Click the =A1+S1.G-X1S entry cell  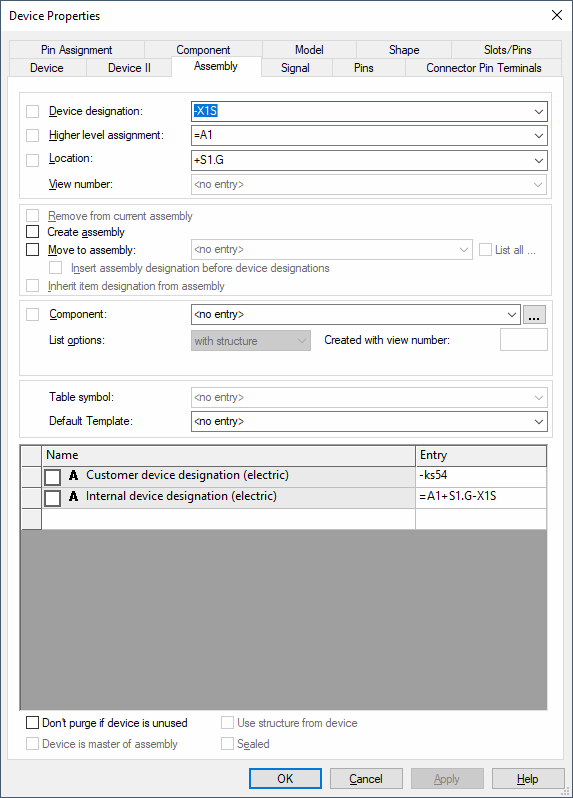click(481, 498)
